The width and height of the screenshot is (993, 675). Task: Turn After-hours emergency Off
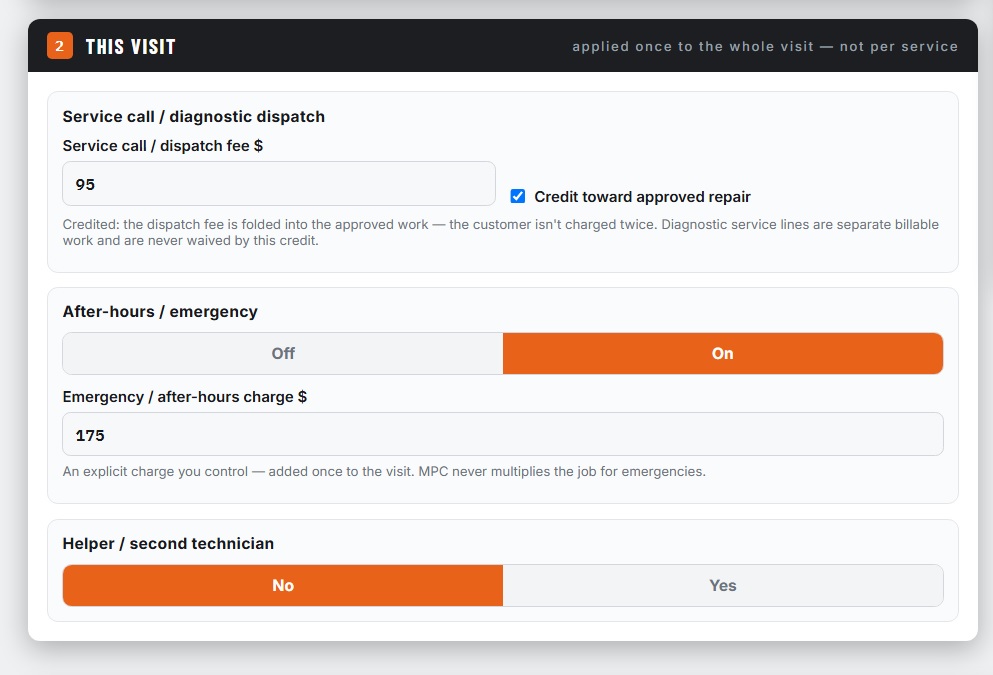click(283, 353)
